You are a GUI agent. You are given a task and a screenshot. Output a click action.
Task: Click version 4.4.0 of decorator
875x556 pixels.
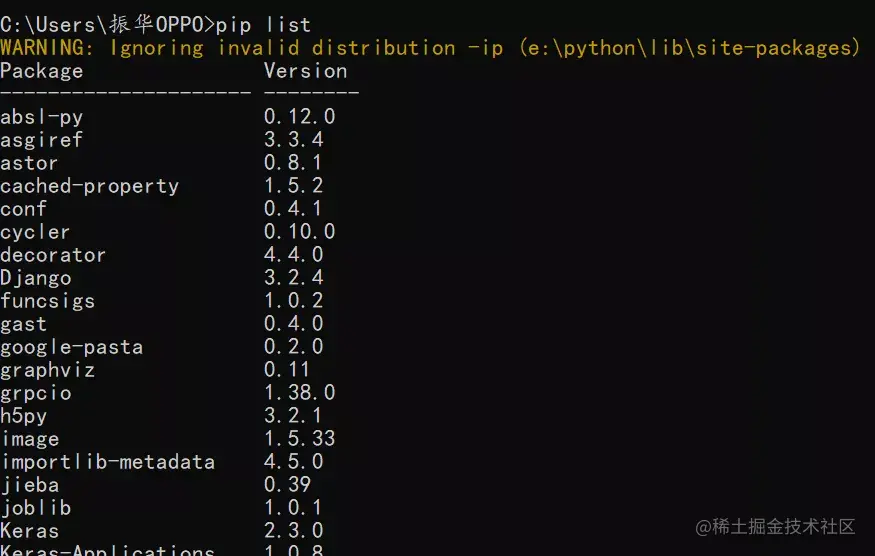[x=294, y=255]
